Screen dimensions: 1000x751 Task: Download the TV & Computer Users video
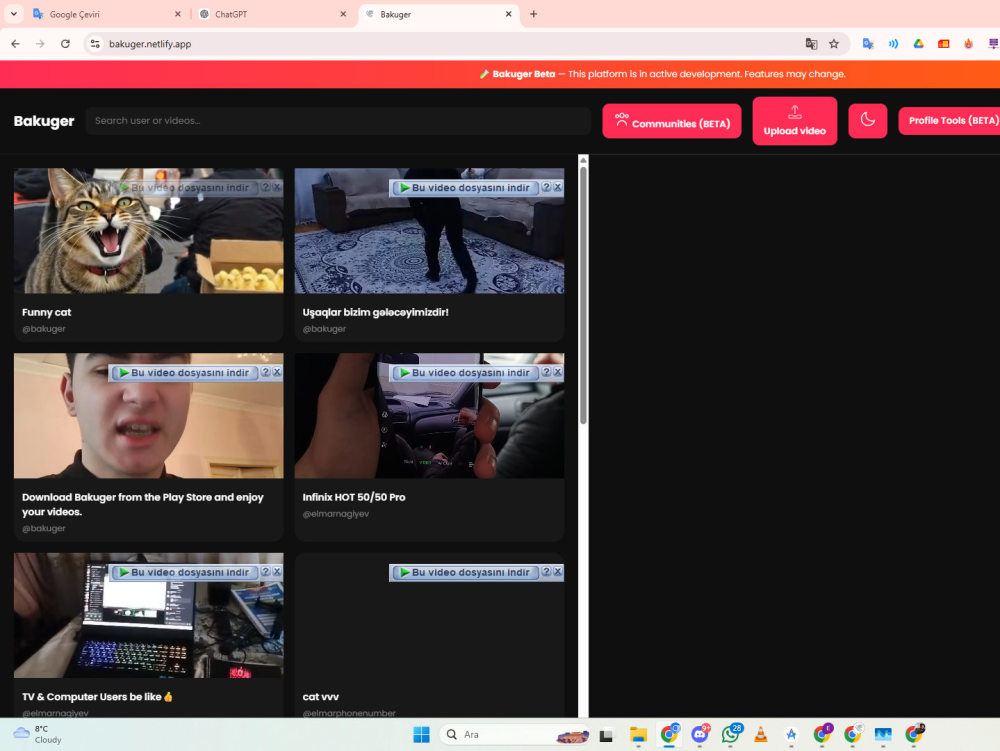[x=184, y=572]
